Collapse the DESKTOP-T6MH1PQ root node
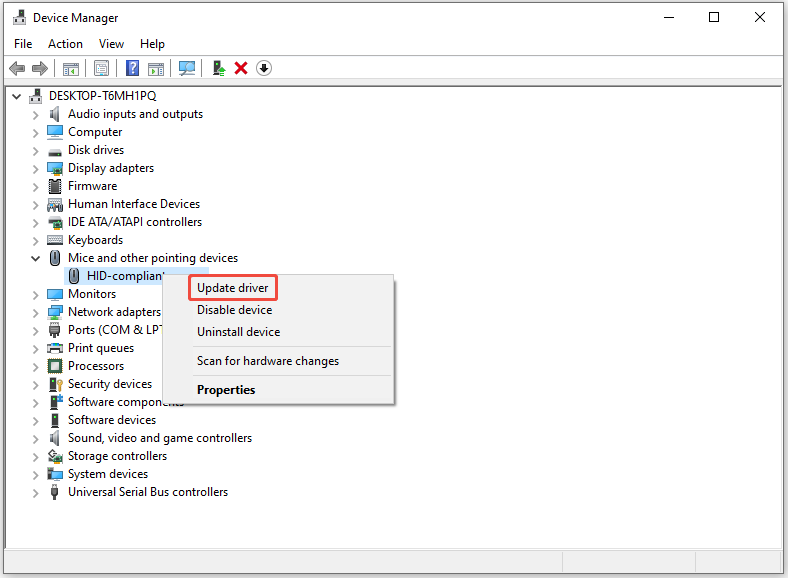The width and height of the screenshot is (788, 578). [17, 96]
